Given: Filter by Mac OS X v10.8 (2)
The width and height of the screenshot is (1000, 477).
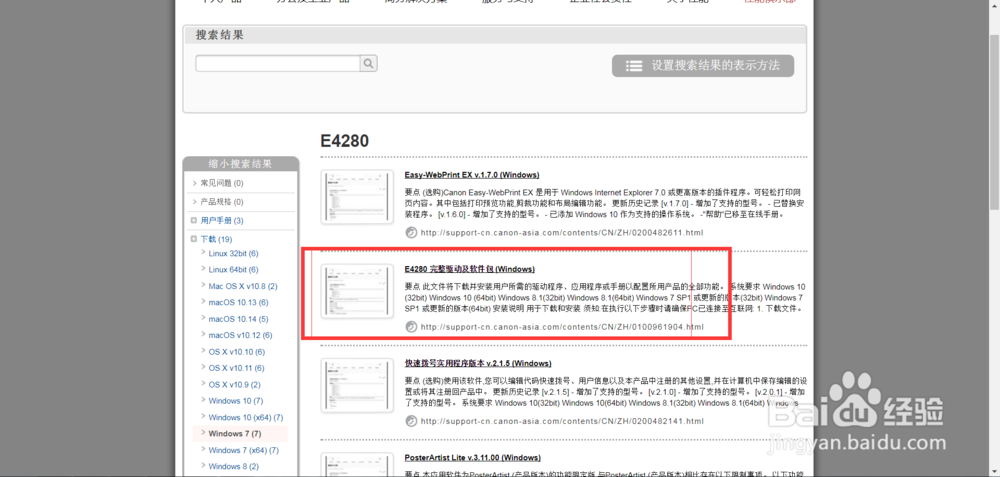Looking at the screenshot, I should click(x=243, y=286).
